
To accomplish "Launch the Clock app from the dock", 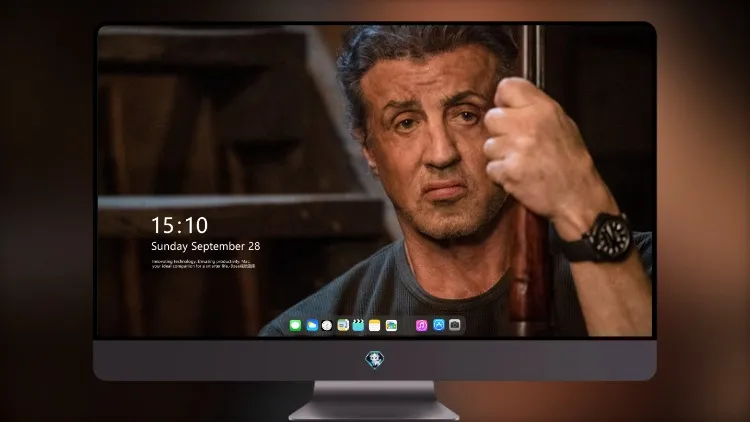I will click(327, 325).
